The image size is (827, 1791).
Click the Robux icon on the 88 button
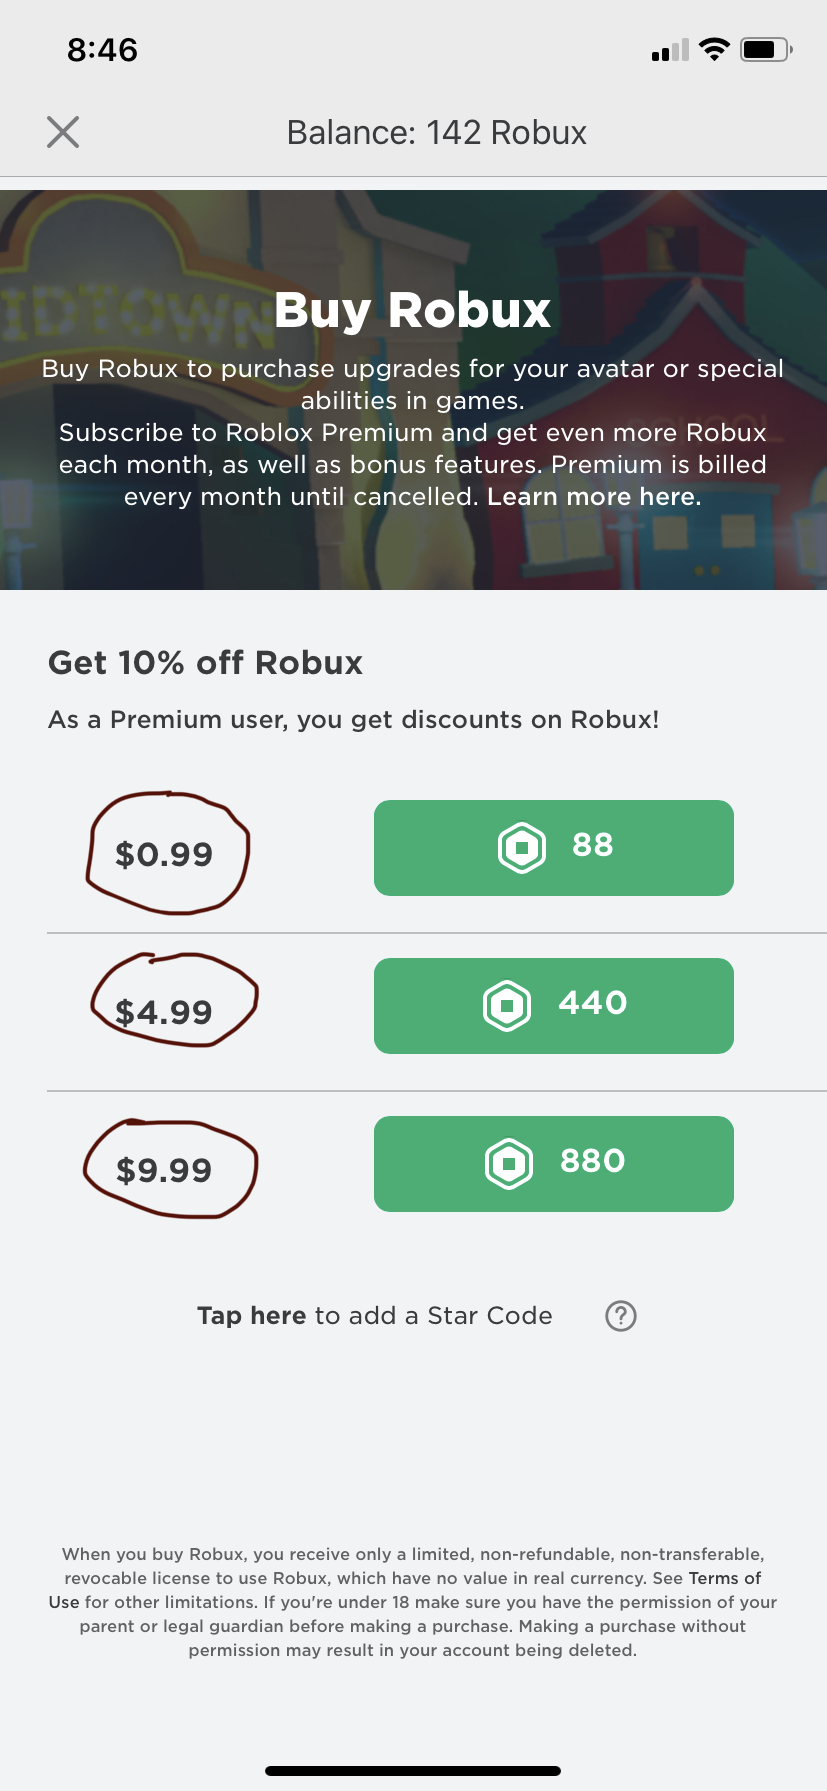[522, 848]
